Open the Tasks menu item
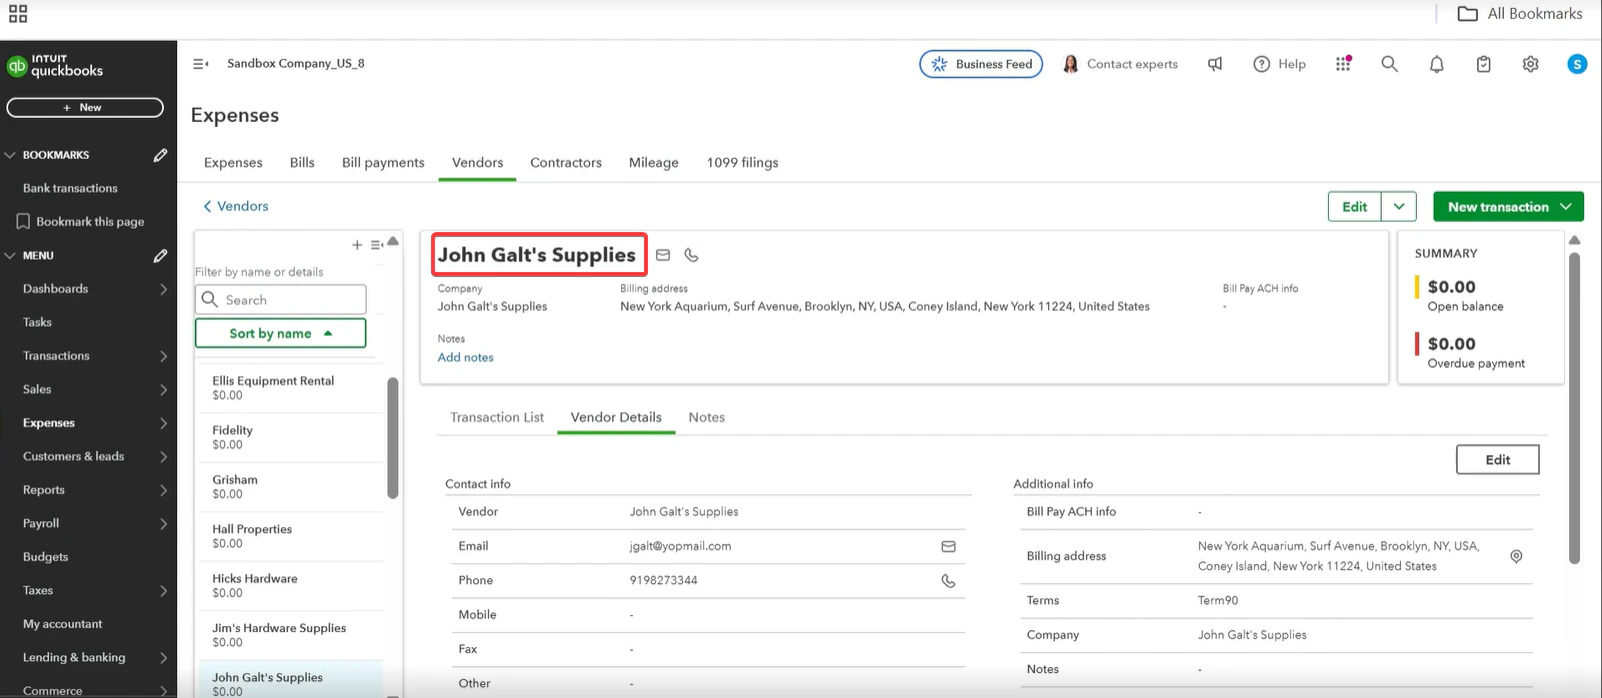The image size is (1602, 698). [x=37, y=323]
